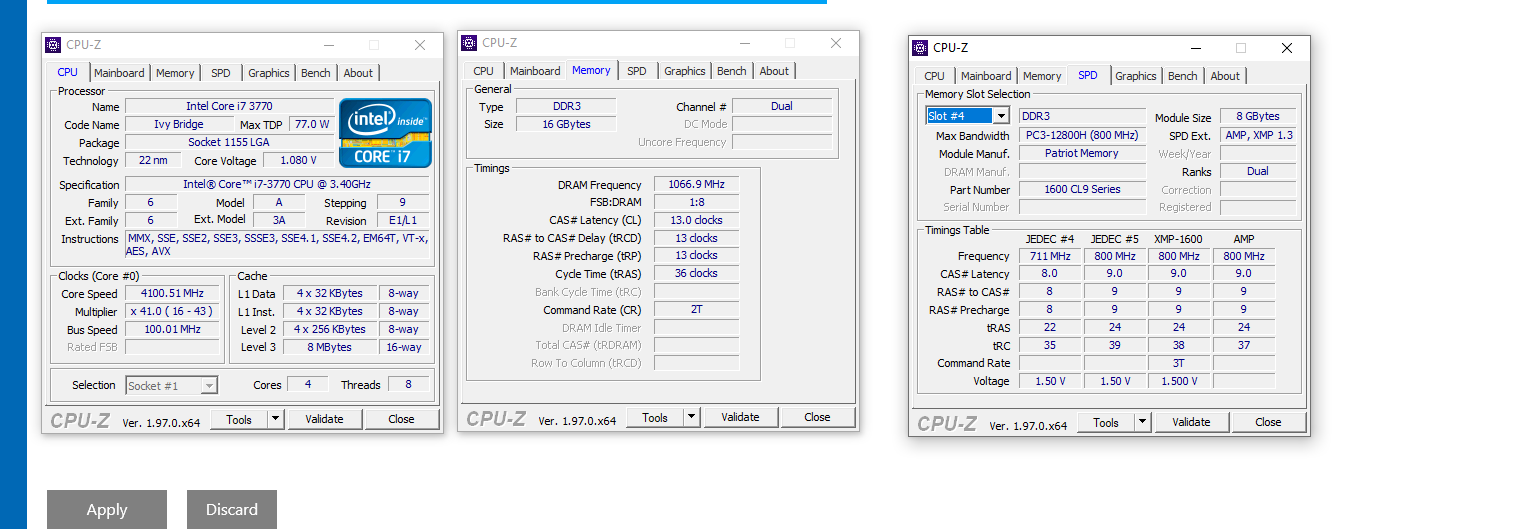
Task: Click Level 3 cache value 8 MBytes
Action: pyautogui.click(x=330, y=347)
